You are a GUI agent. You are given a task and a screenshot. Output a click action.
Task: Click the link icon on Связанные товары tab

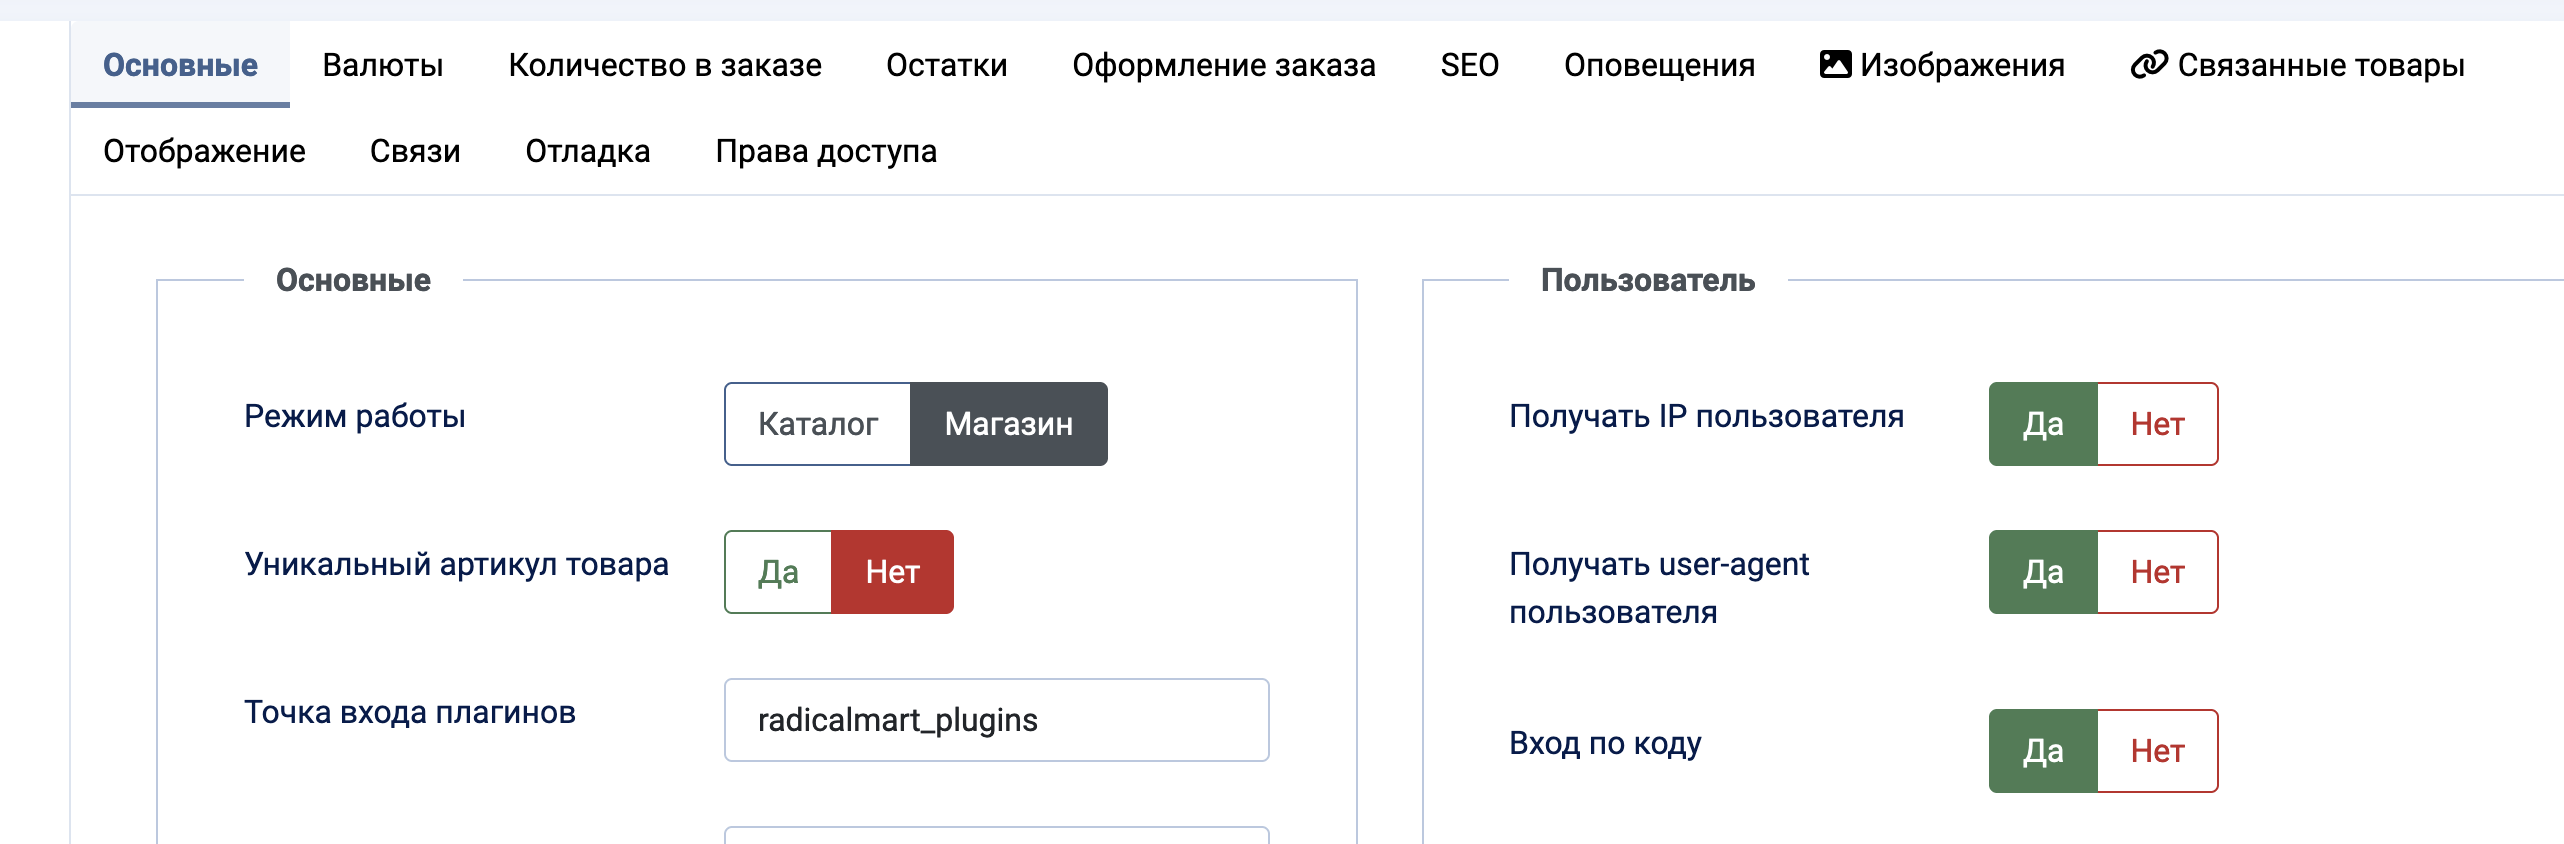(x=2148, y=65)
